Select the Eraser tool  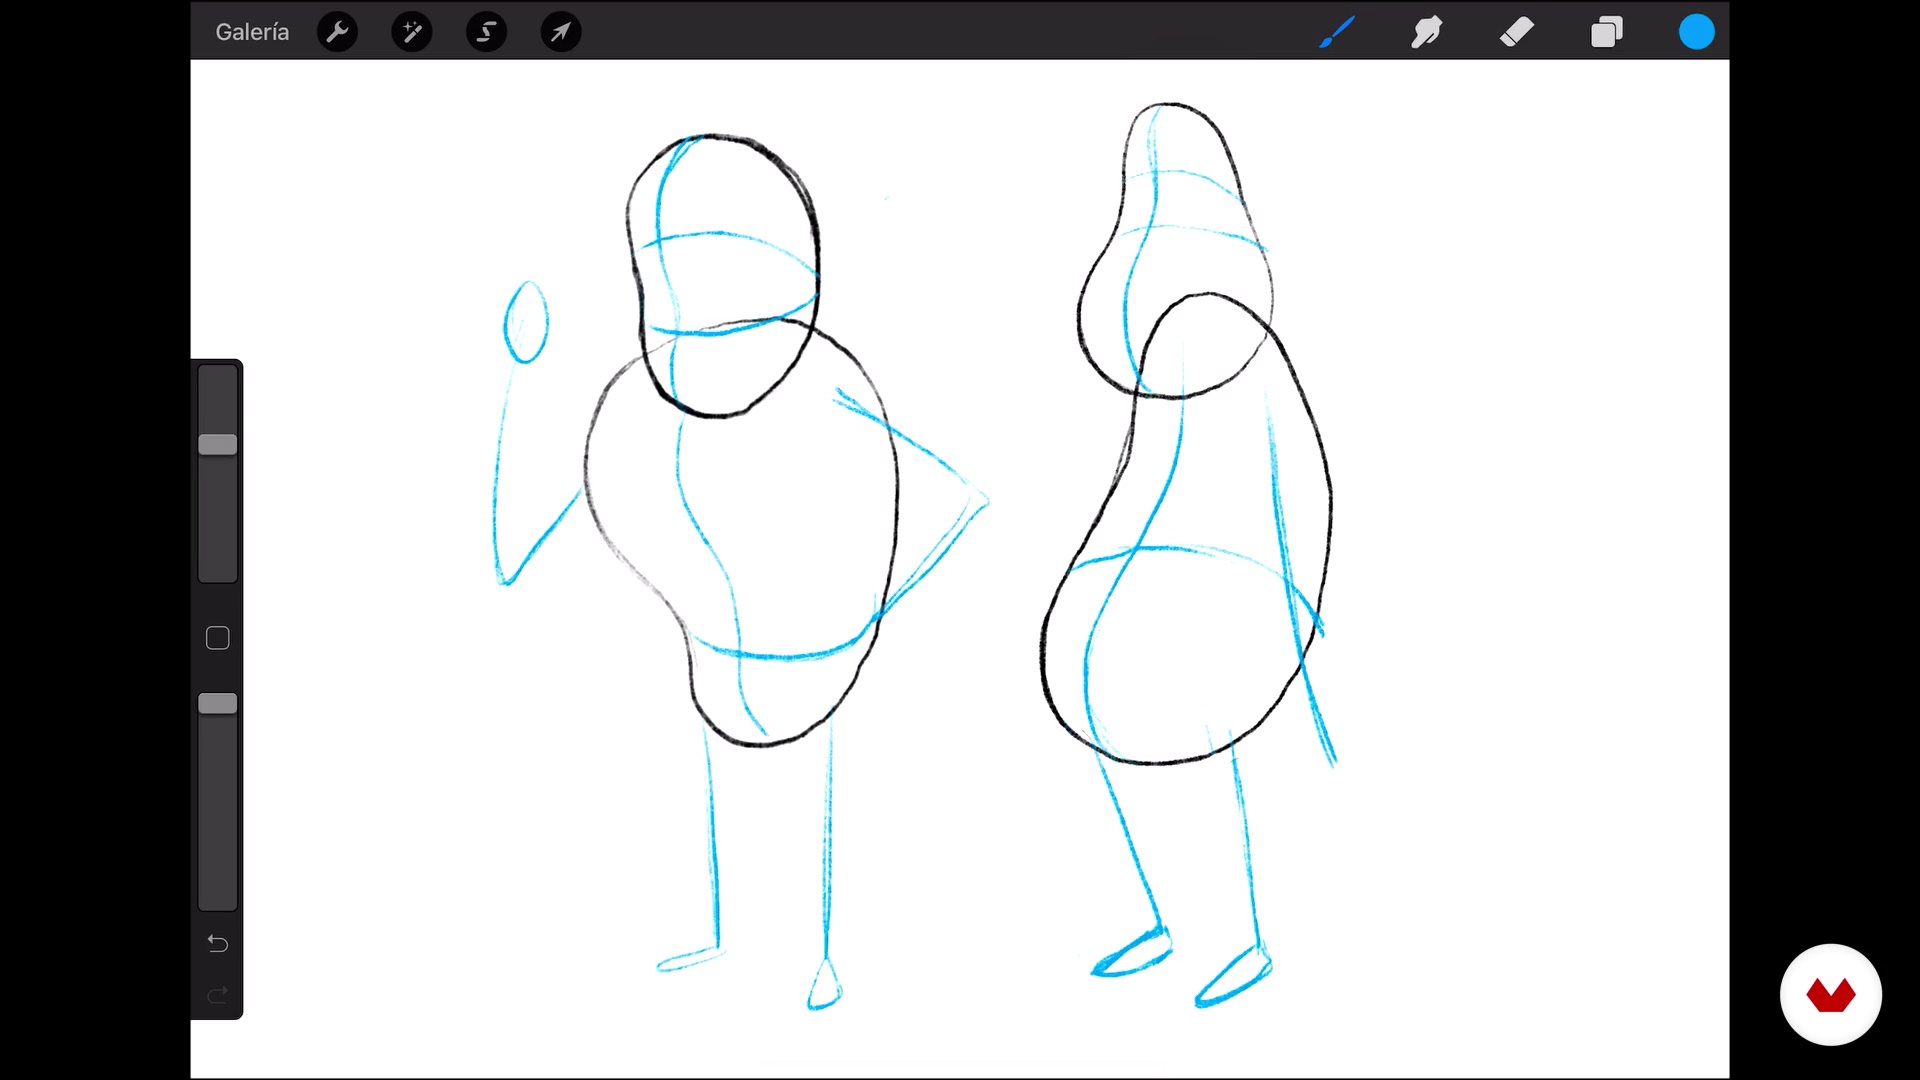click(x=1517, y=32)
